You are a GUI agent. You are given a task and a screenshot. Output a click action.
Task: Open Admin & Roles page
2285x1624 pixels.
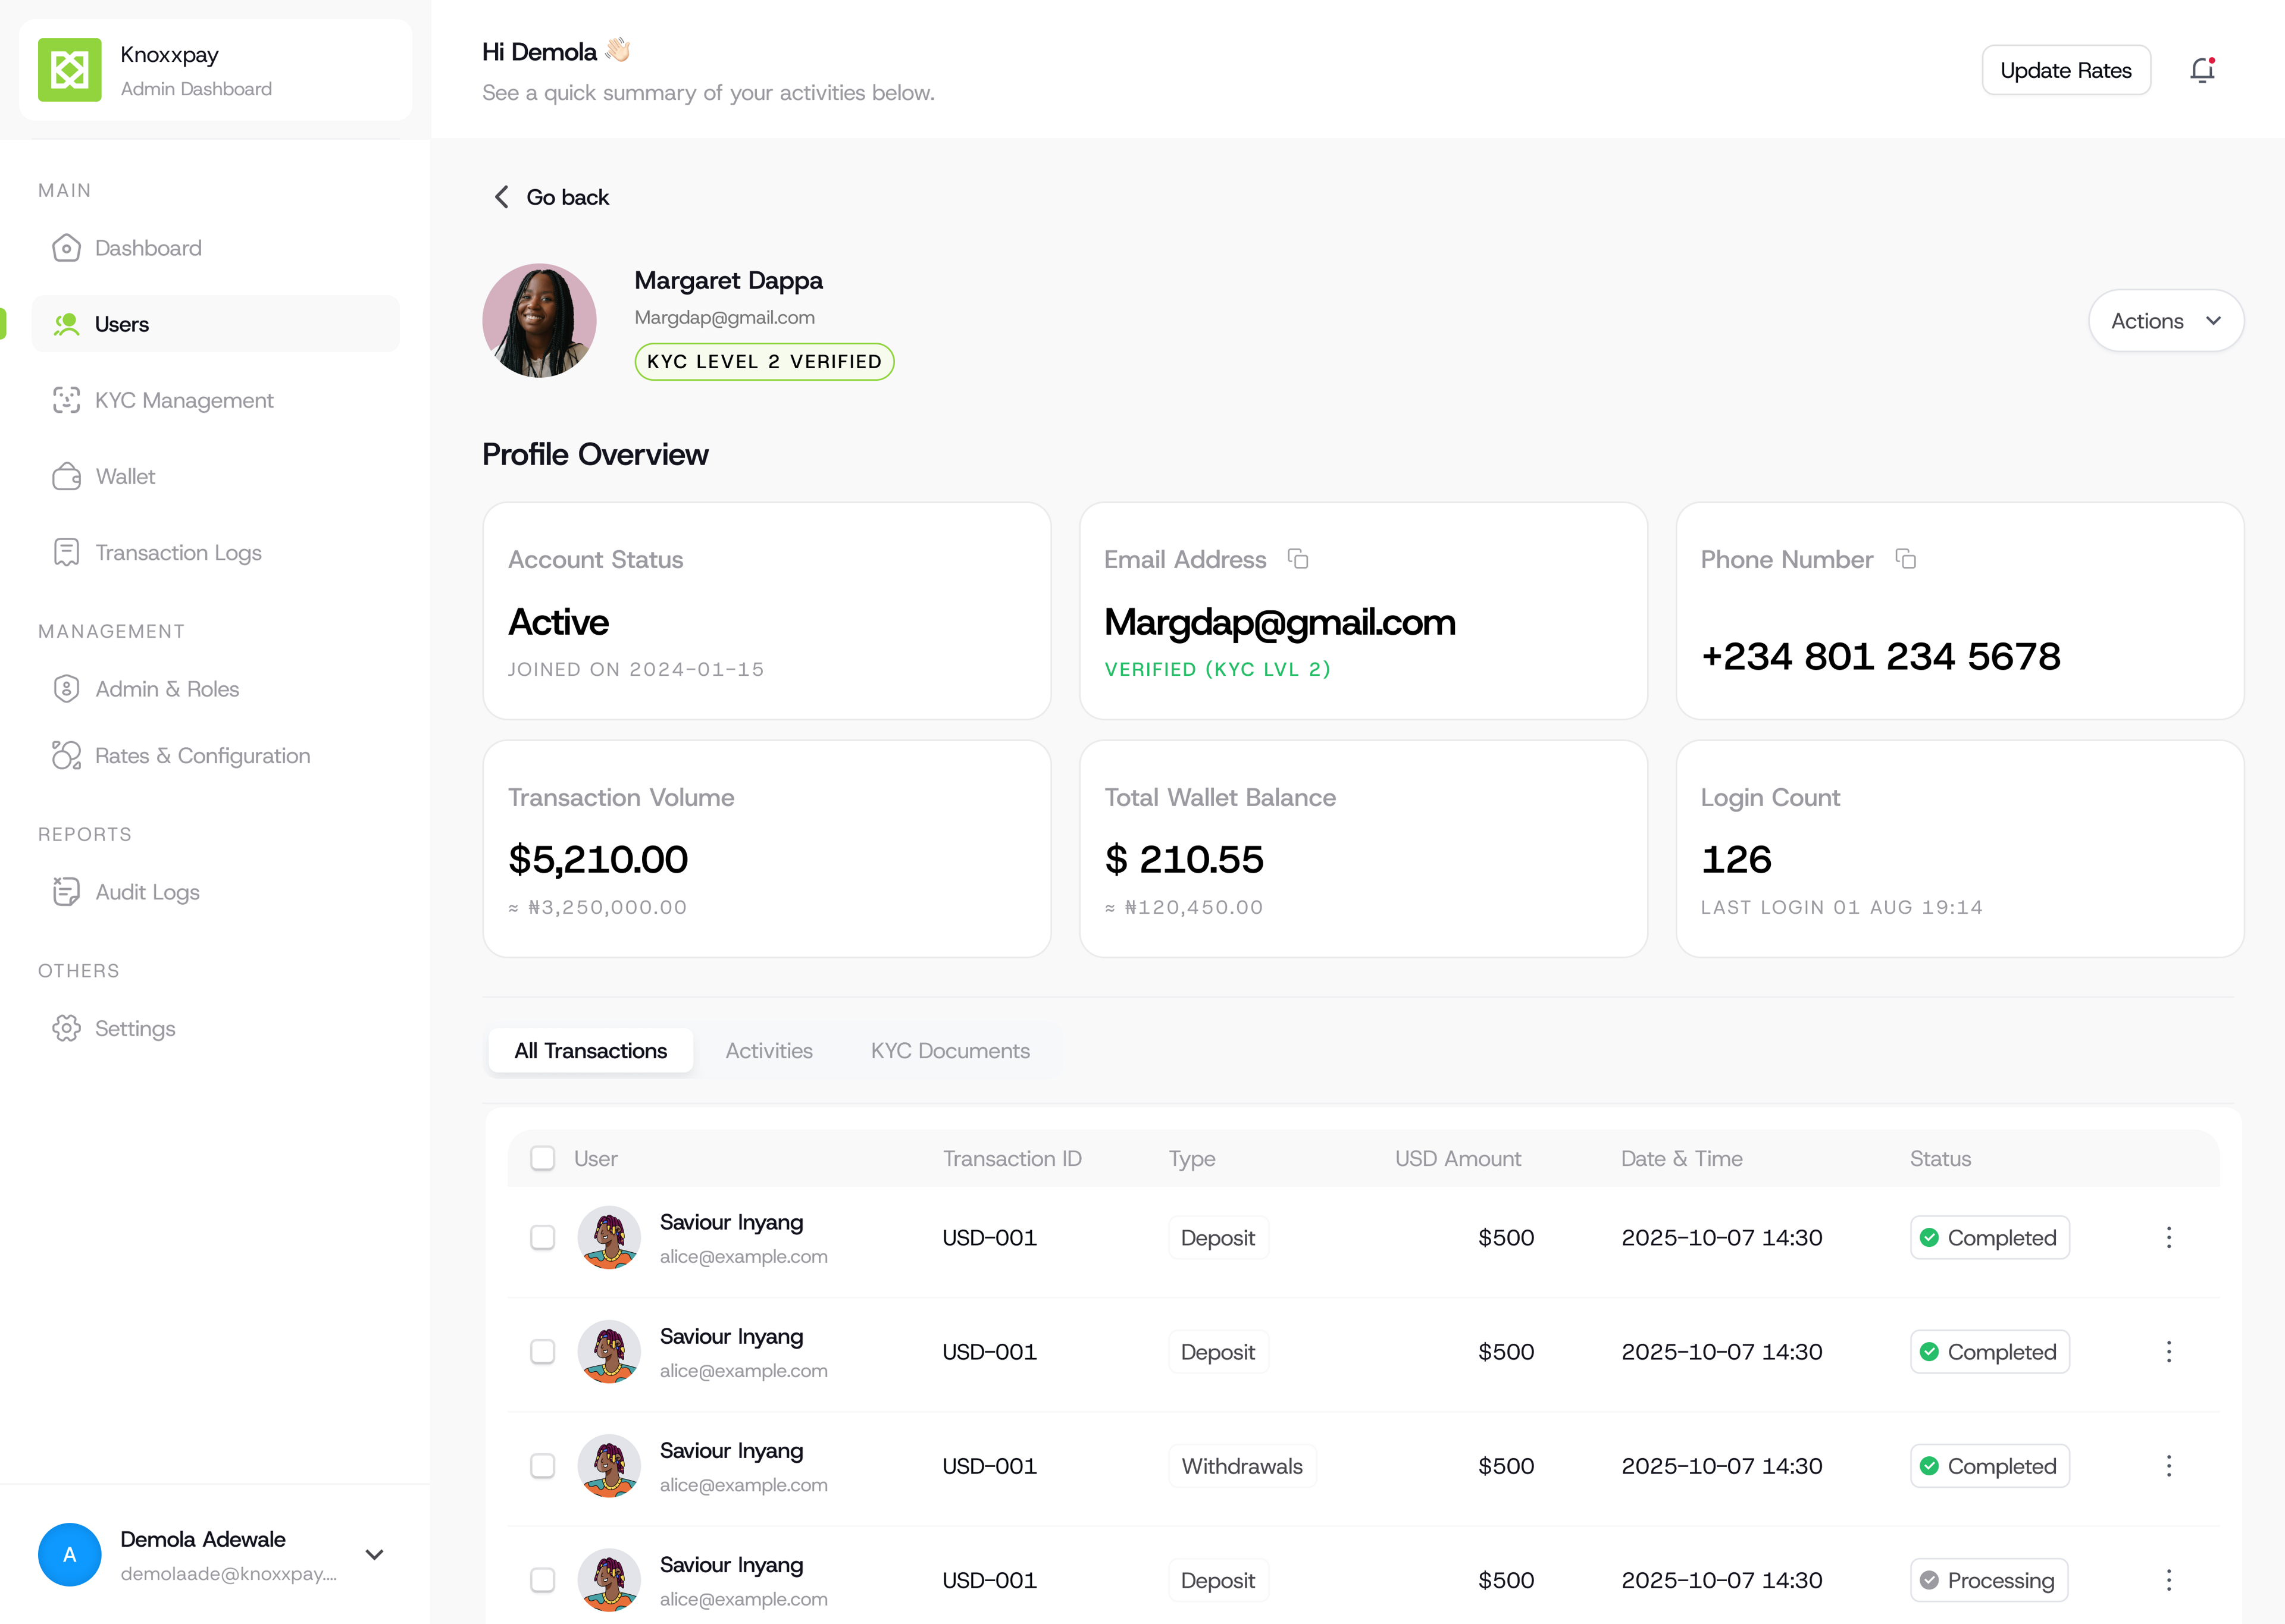(x=215, y=689)
